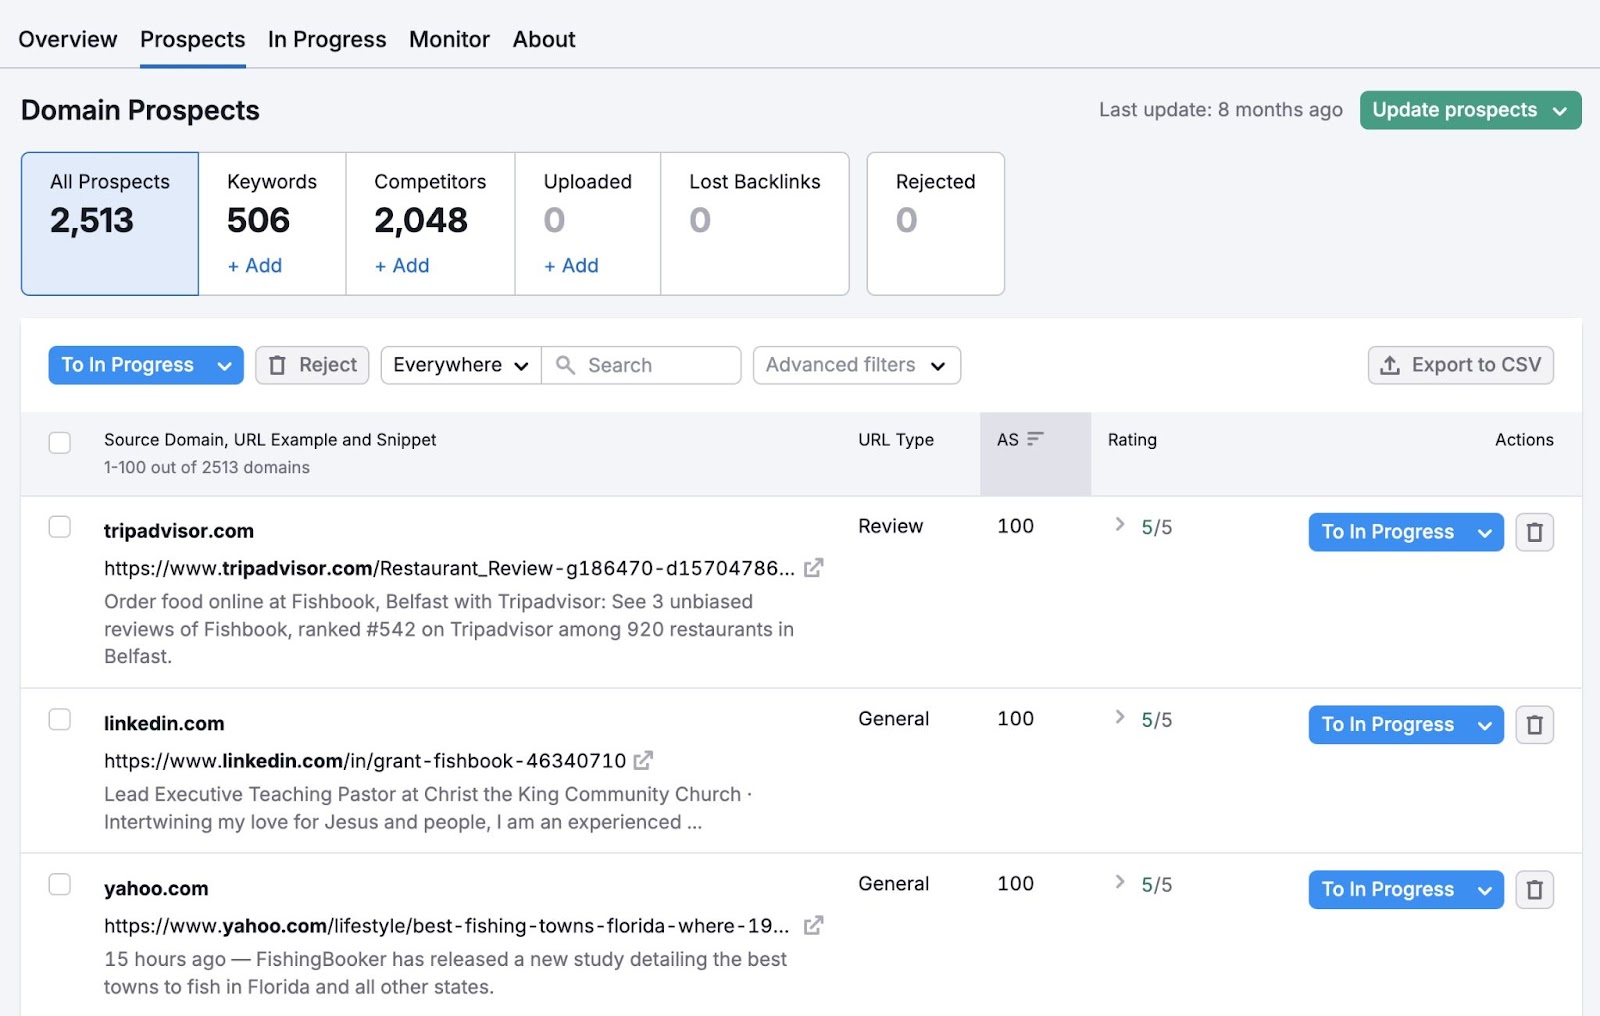1600x1016 pixels.
Task: Select the tripadvisor.com row checkbox
Action: 60,526
